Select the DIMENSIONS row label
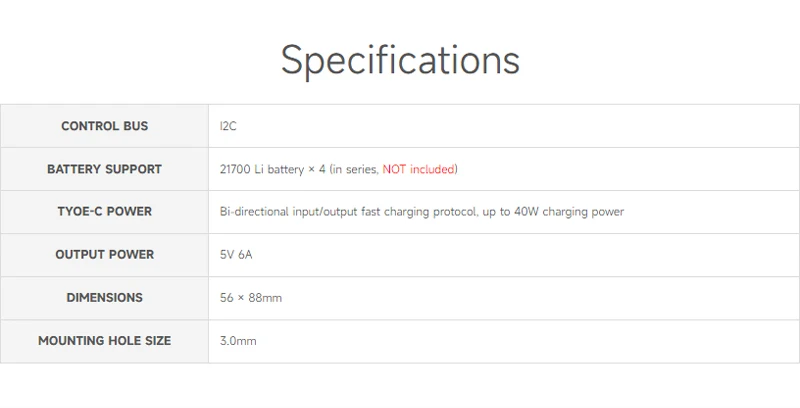This screenshot has width=800, height=408. 104,298
